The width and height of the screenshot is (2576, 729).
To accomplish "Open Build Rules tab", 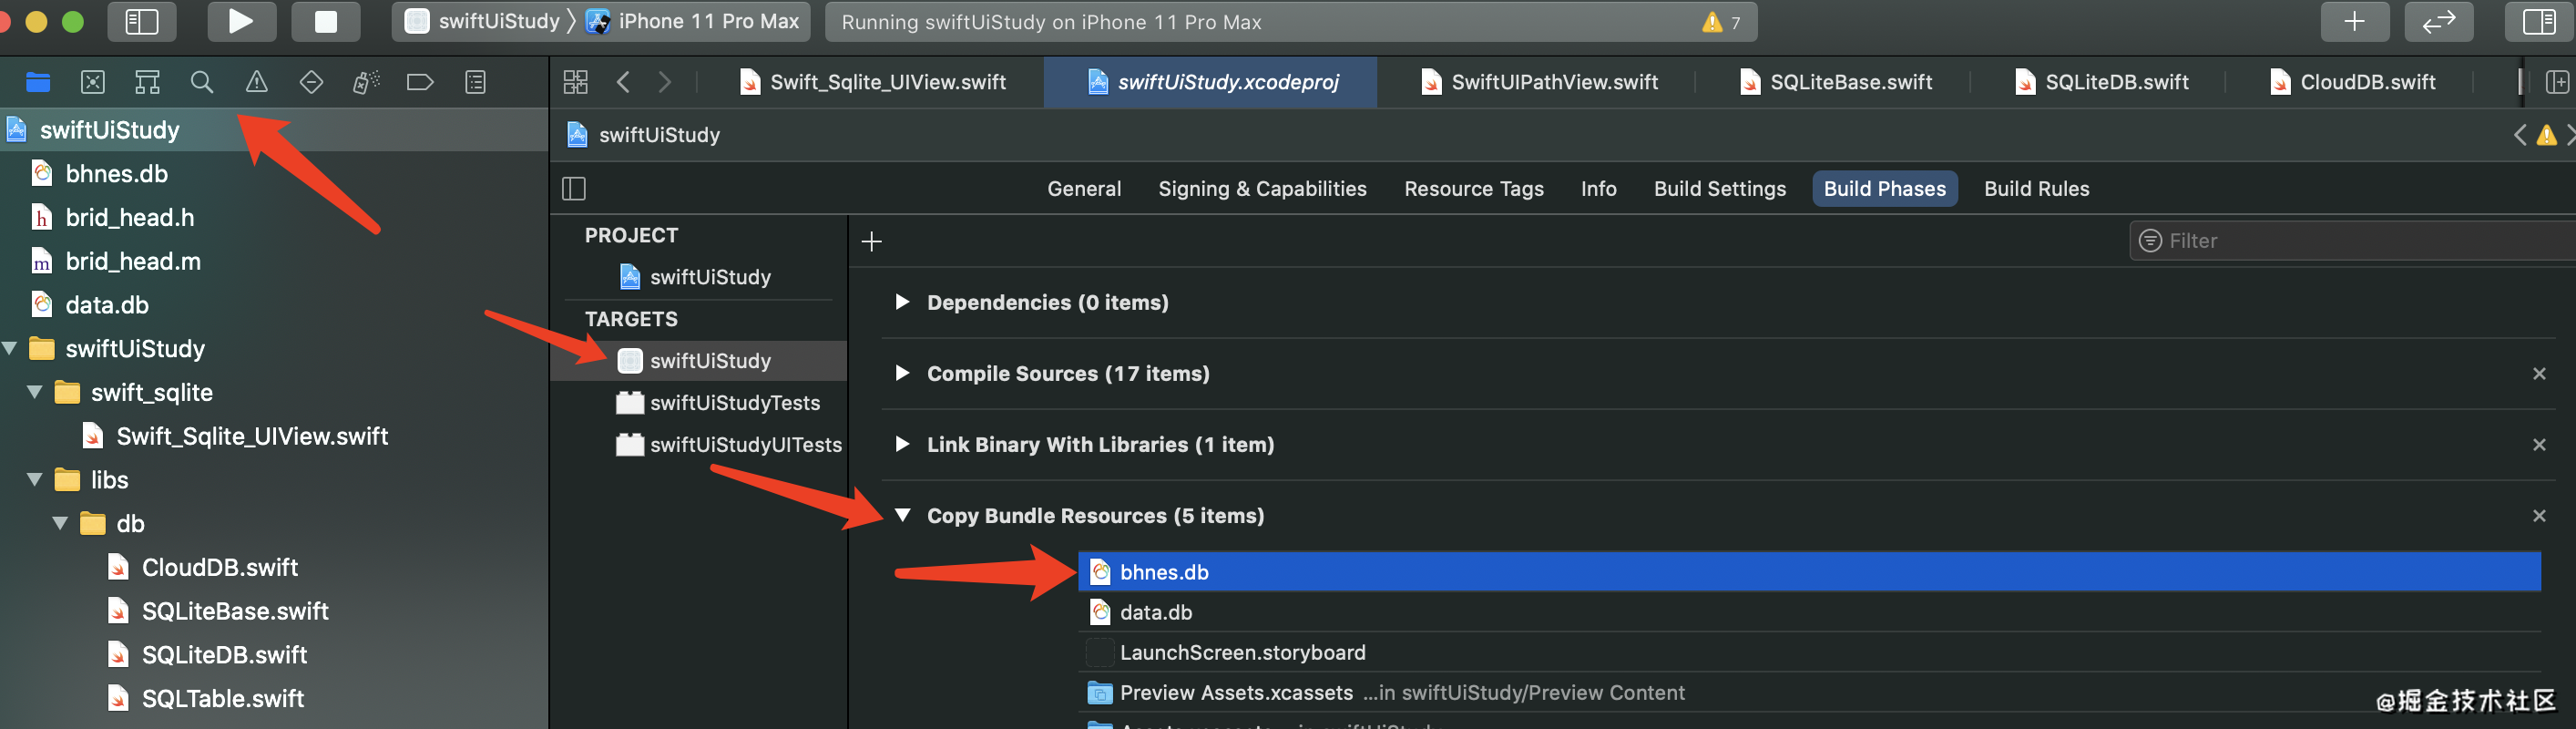I will [2036, 189].
